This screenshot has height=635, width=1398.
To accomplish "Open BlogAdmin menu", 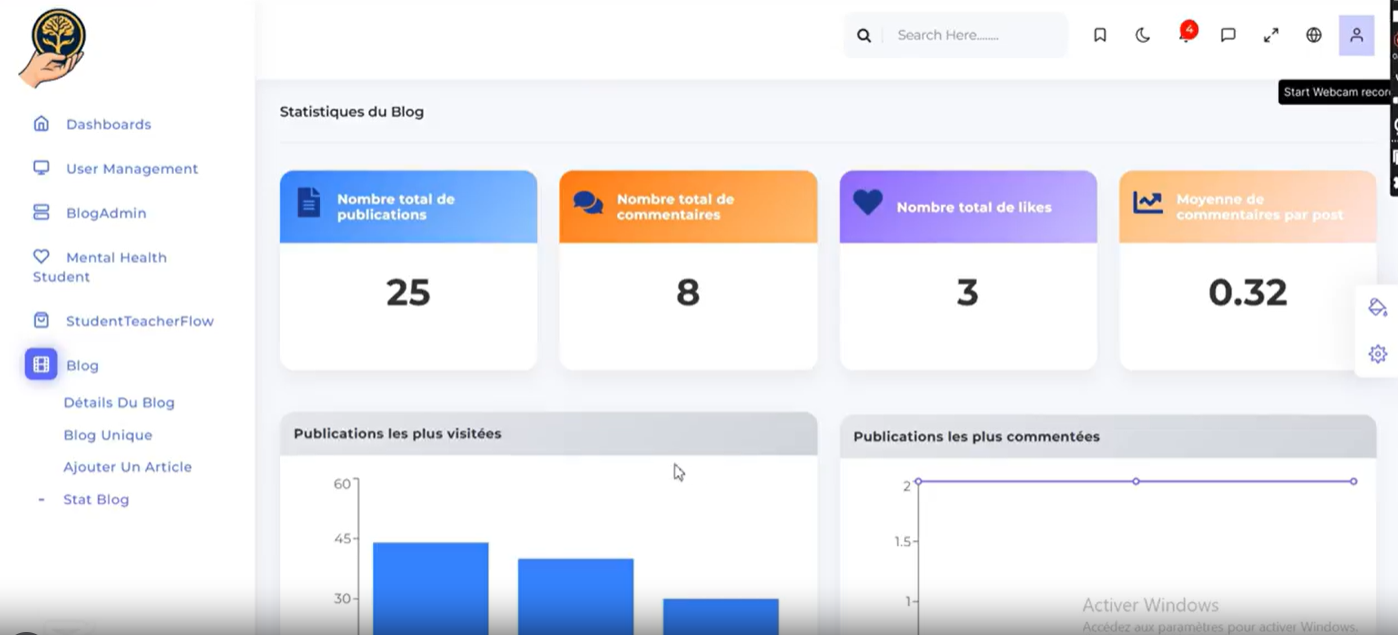I will point(106,213).
